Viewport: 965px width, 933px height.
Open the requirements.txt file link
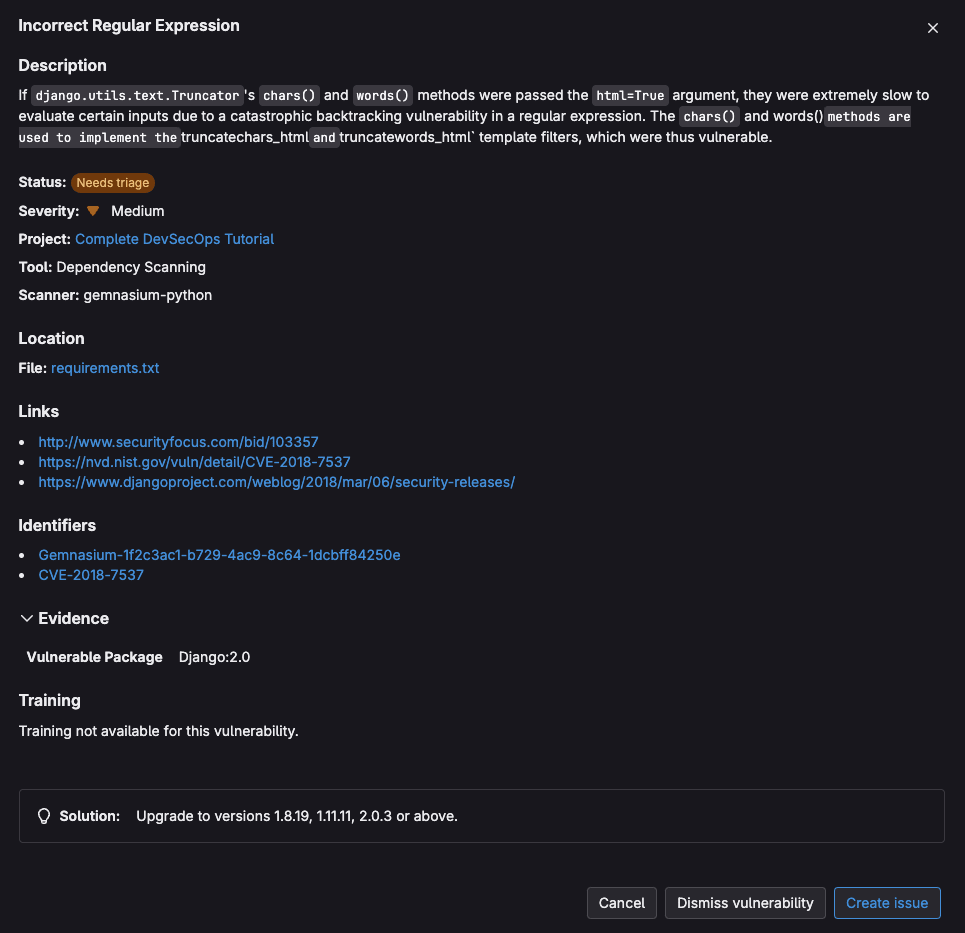click(x=104, y=367)
